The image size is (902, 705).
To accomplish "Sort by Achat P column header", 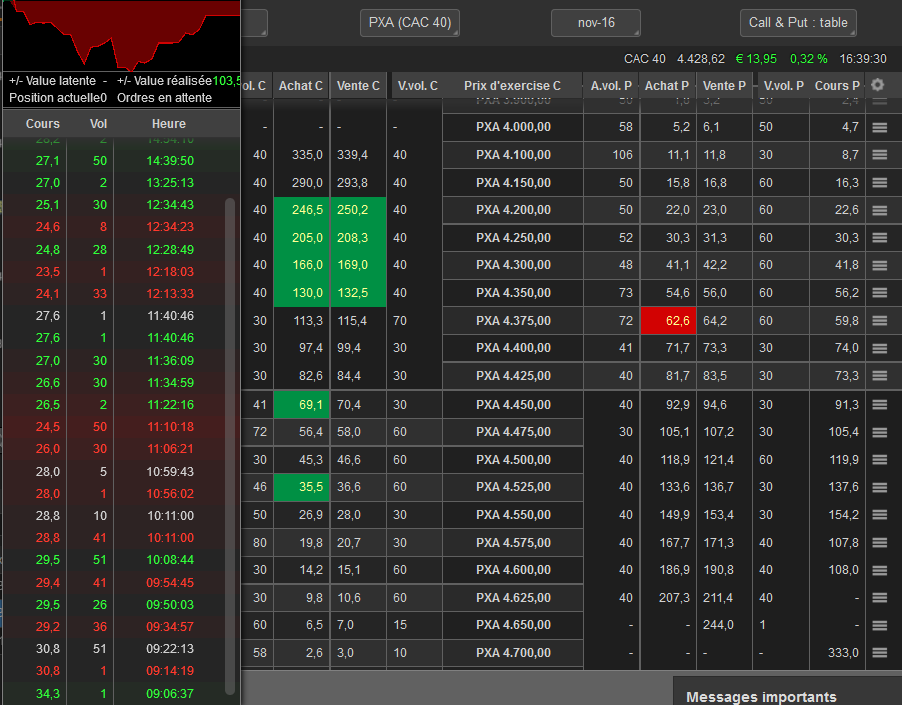I will (x=667, y=86).
